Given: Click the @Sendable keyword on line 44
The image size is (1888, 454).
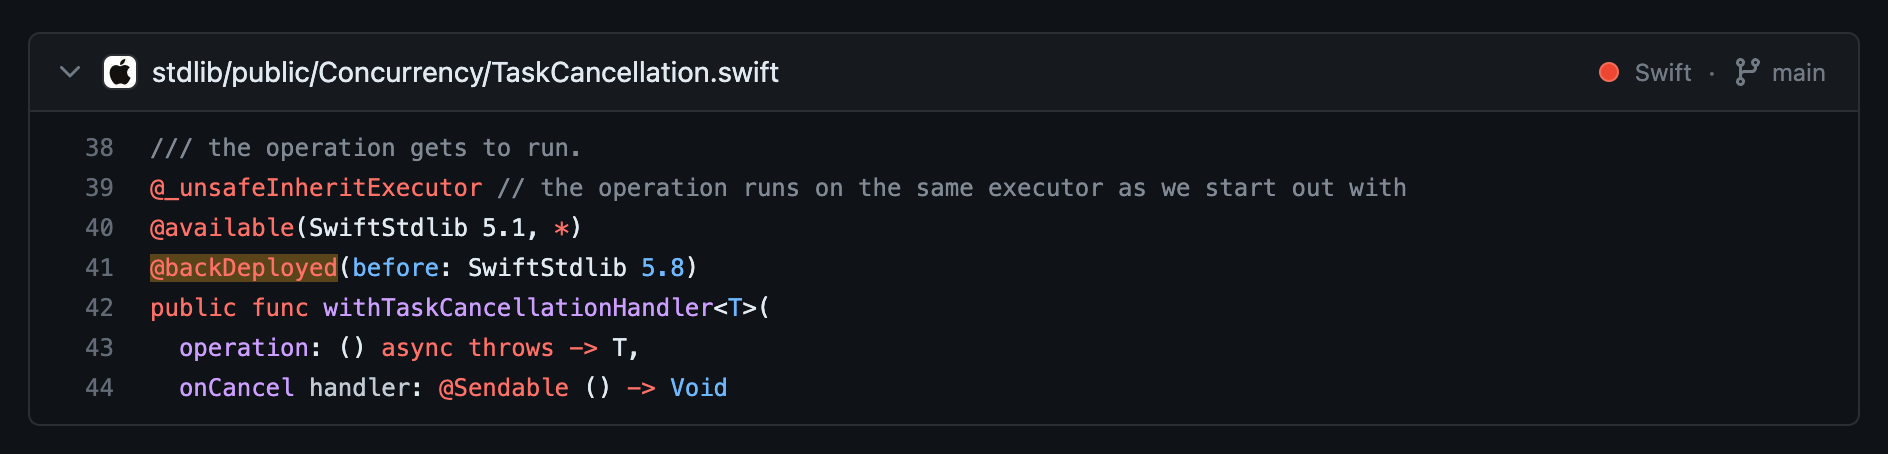Looking at the screenshot, I should 504,388.
